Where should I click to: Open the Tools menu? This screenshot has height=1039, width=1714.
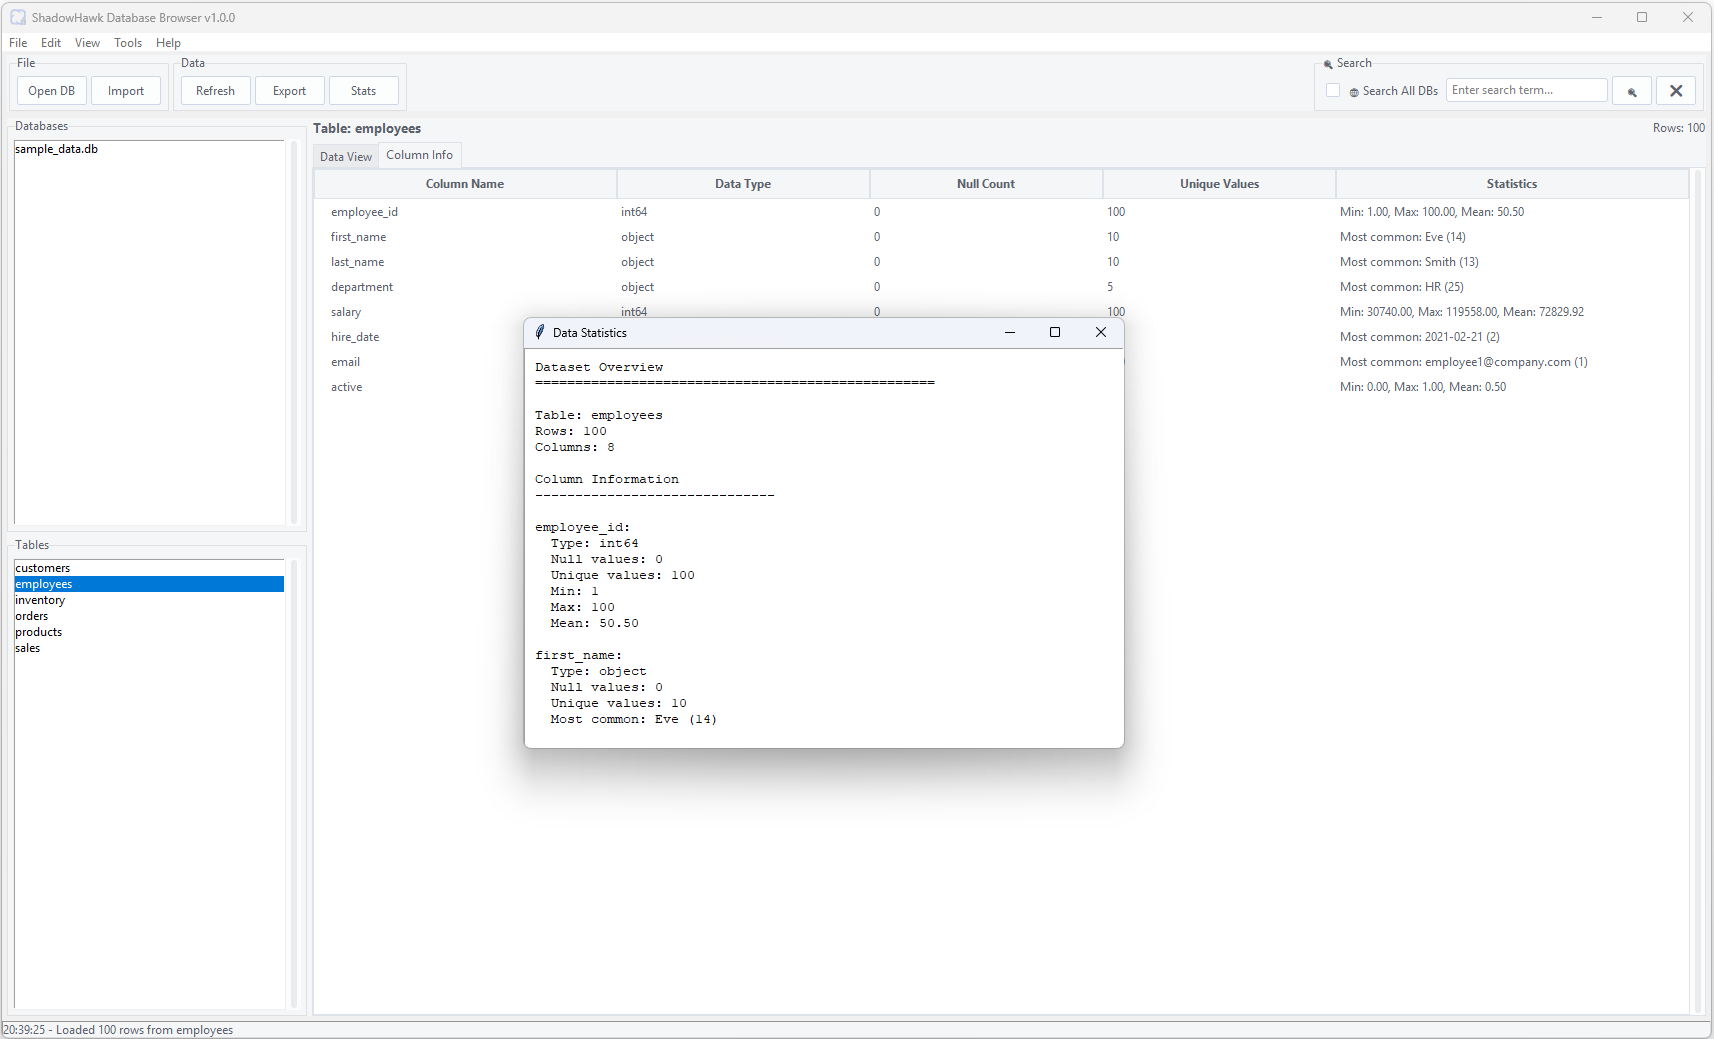128,43
